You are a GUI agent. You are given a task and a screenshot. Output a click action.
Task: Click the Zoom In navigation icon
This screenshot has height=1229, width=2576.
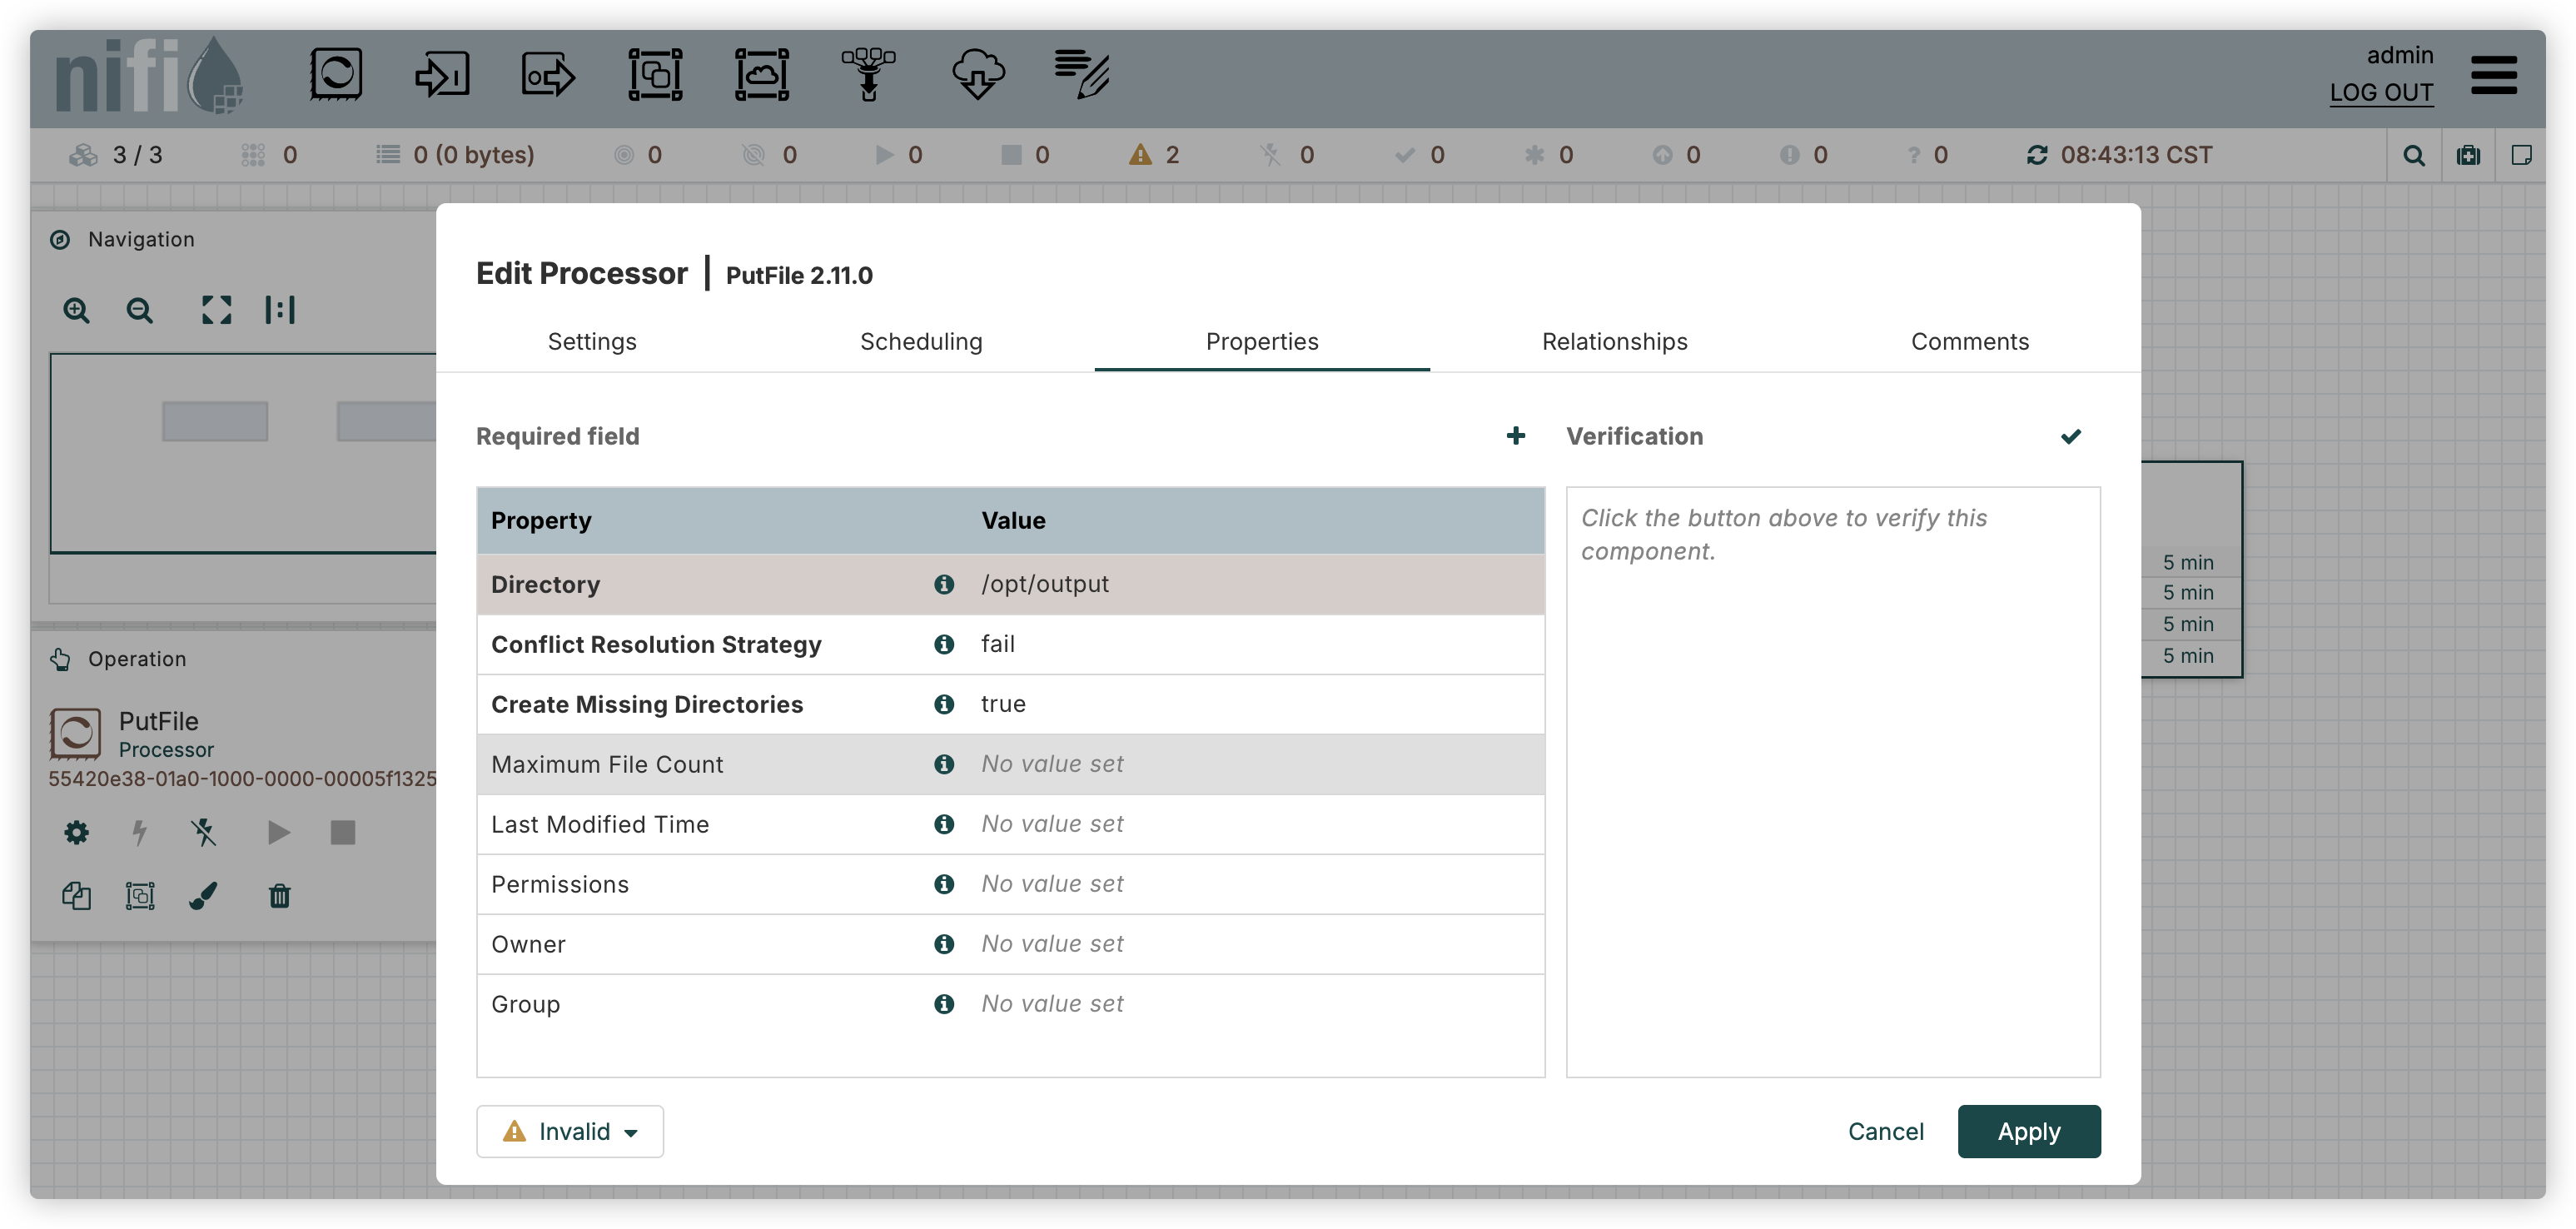pyautogui.click(x=77, y=310)
